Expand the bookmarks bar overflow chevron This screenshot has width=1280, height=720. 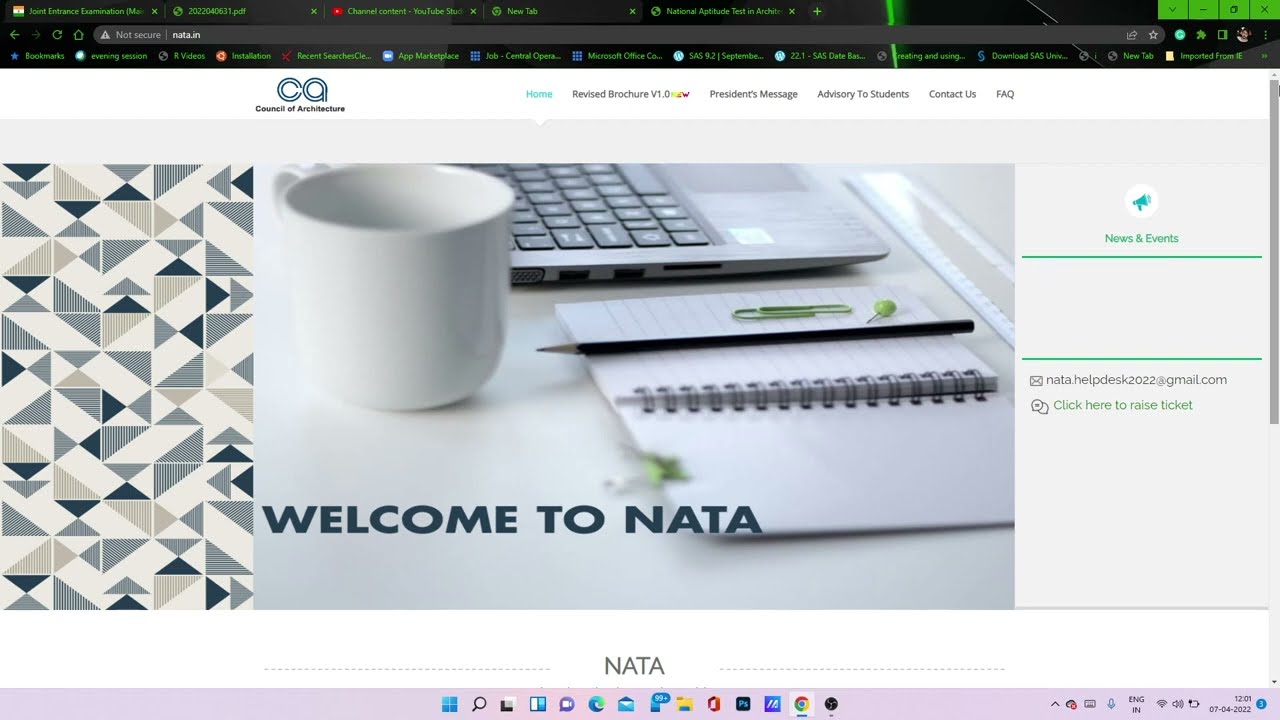pos(1265,56)
